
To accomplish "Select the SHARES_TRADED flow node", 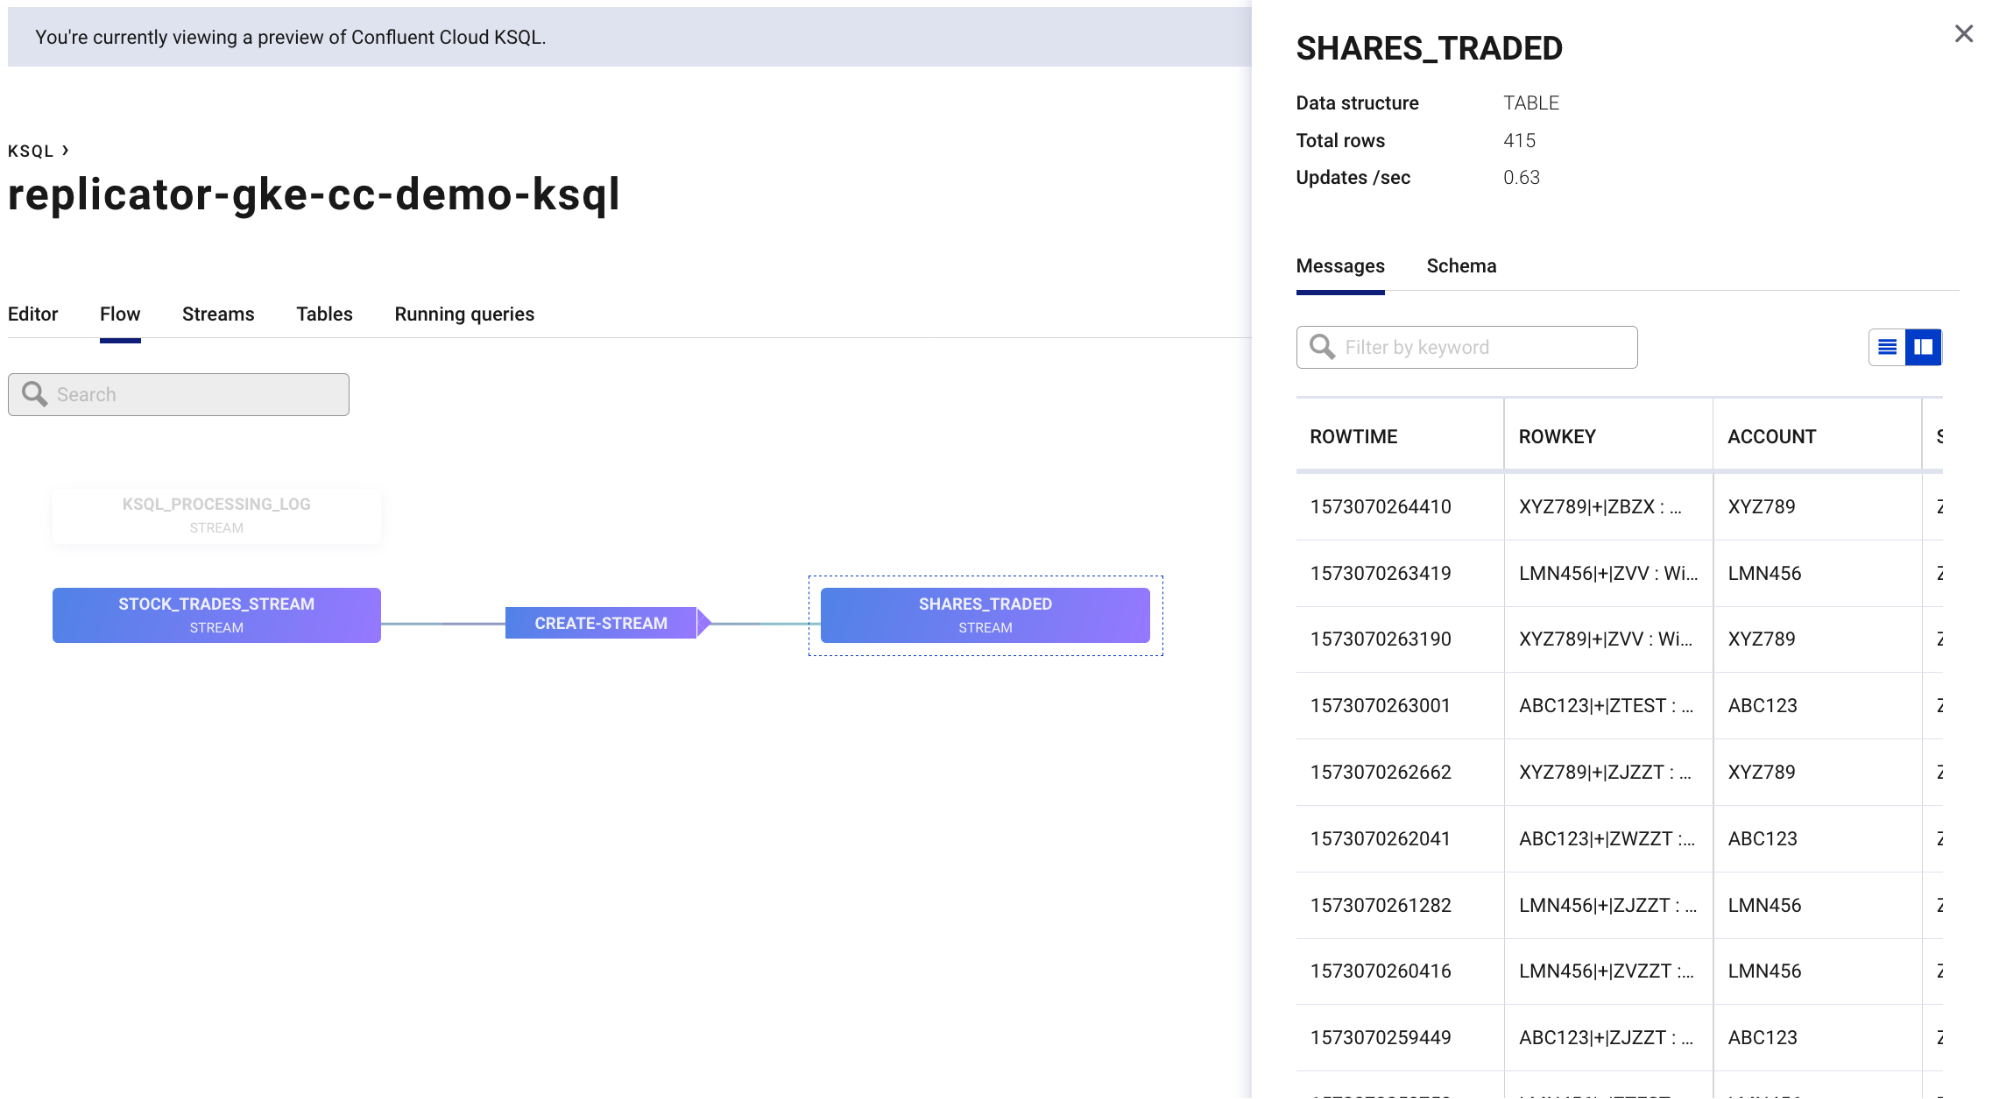I will 985,615.
